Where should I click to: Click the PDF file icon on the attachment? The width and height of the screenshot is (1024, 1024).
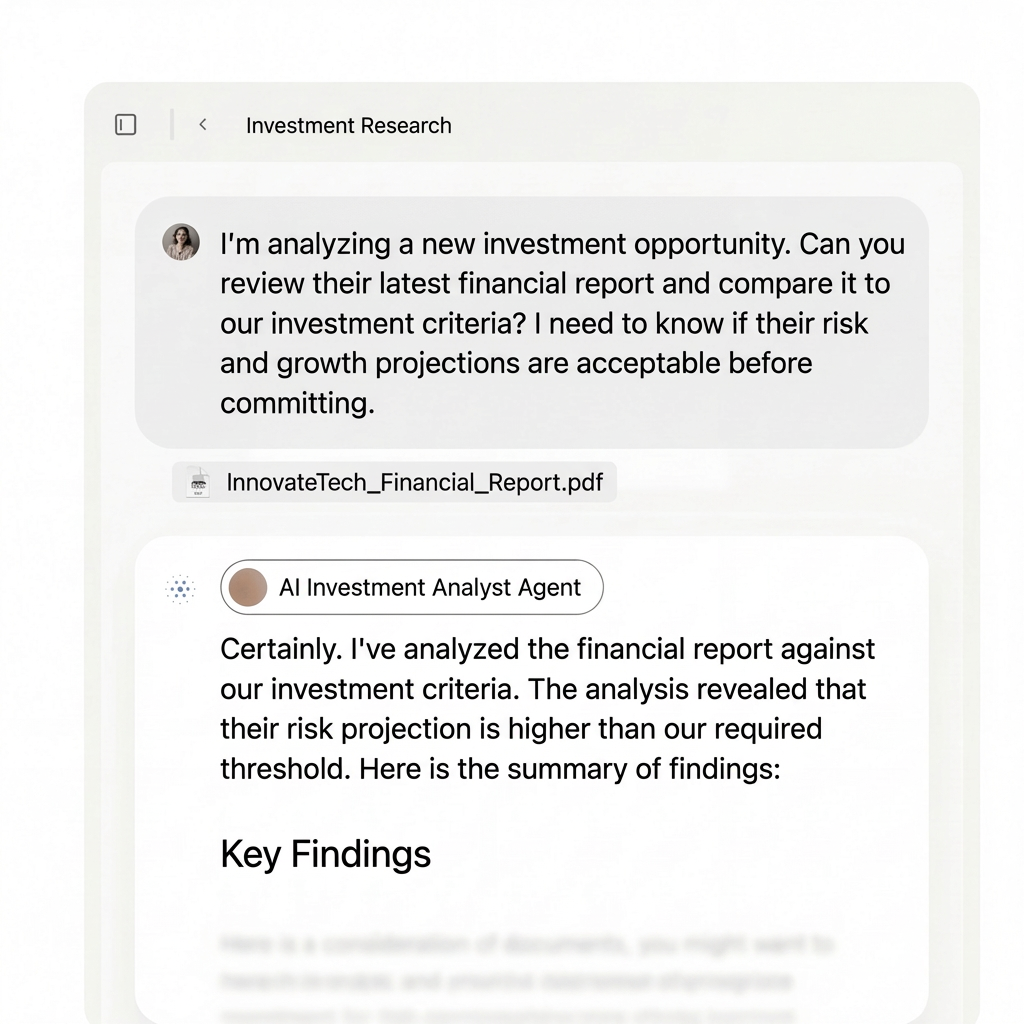[x=199, y=483]
